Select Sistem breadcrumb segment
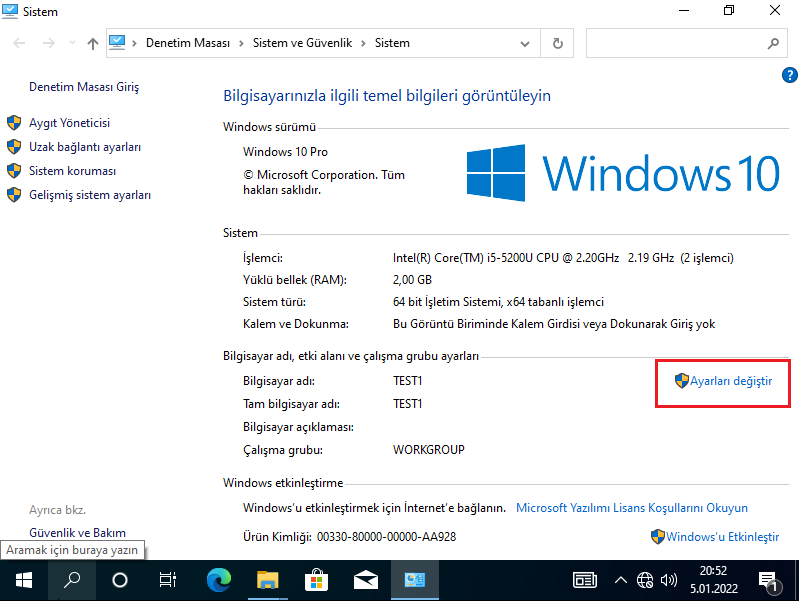Screen dimensions: 799x601 coord(392,43)
